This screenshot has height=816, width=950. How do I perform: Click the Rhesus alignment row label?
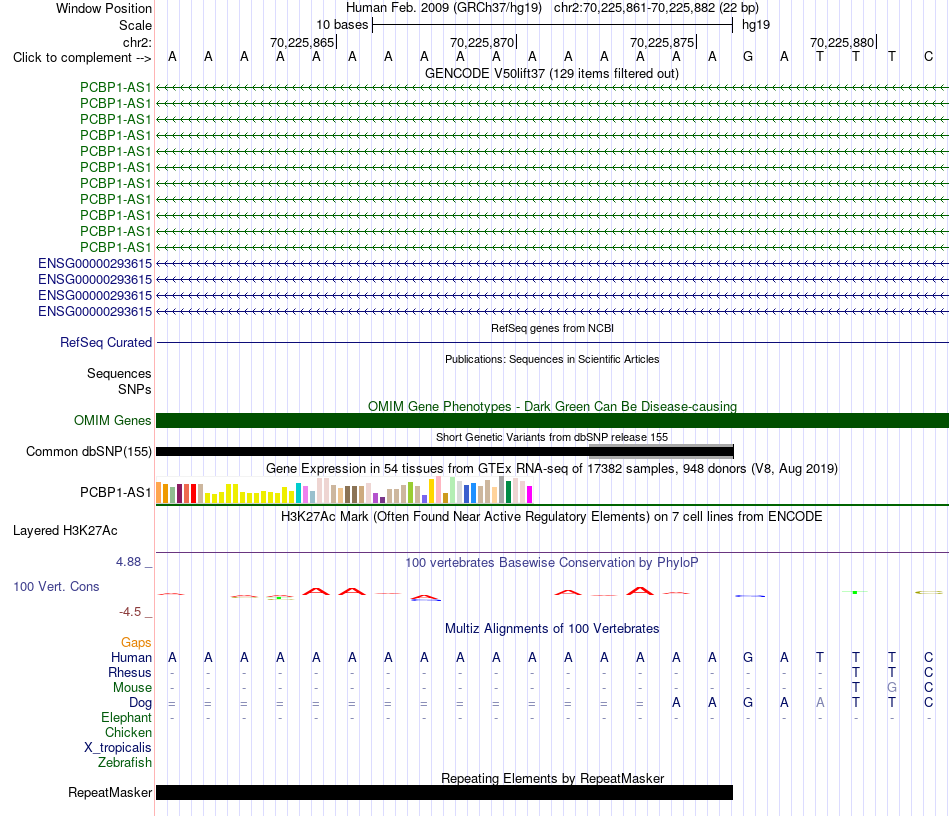point(130,672)
